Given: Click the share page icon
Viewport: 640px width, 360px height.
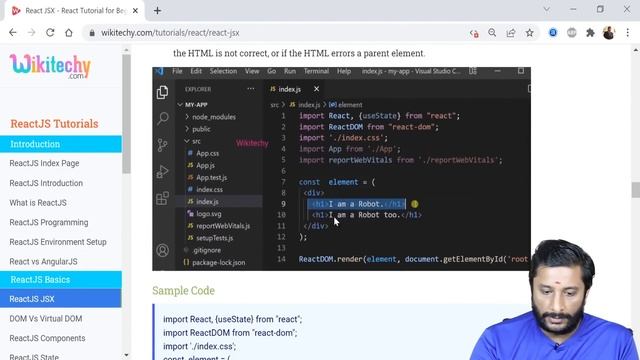Looking at the screenshot, I should 511,33.
